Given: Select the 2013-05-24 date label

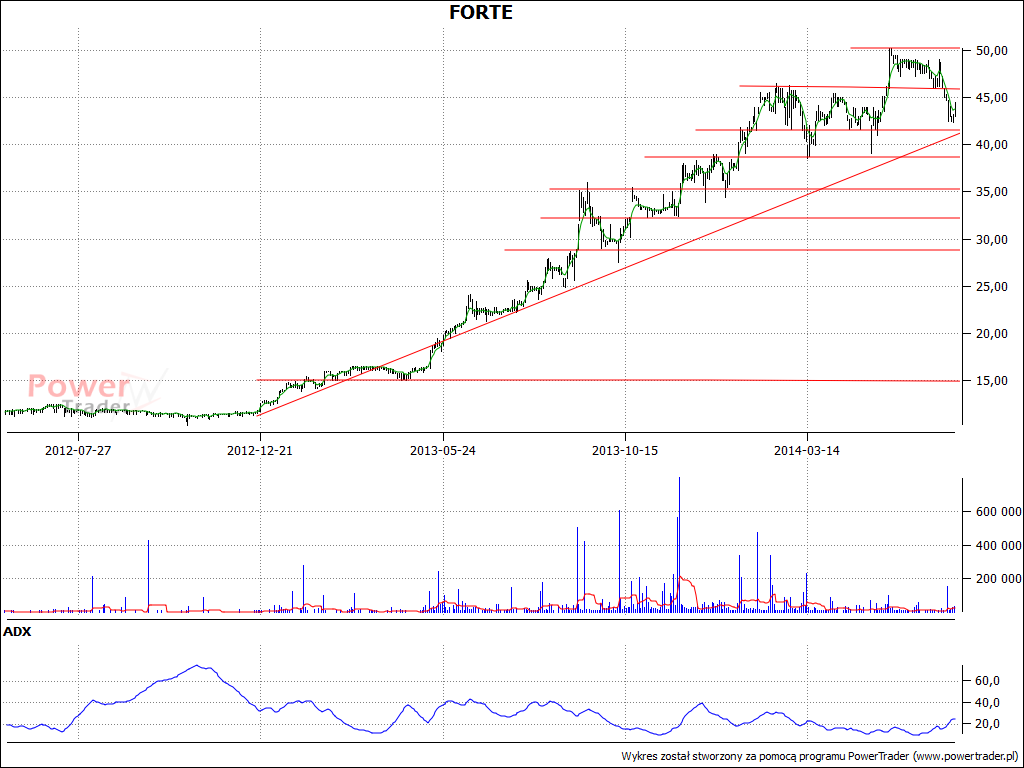Looking at the screenshot, I should click(x=443, y=451).
